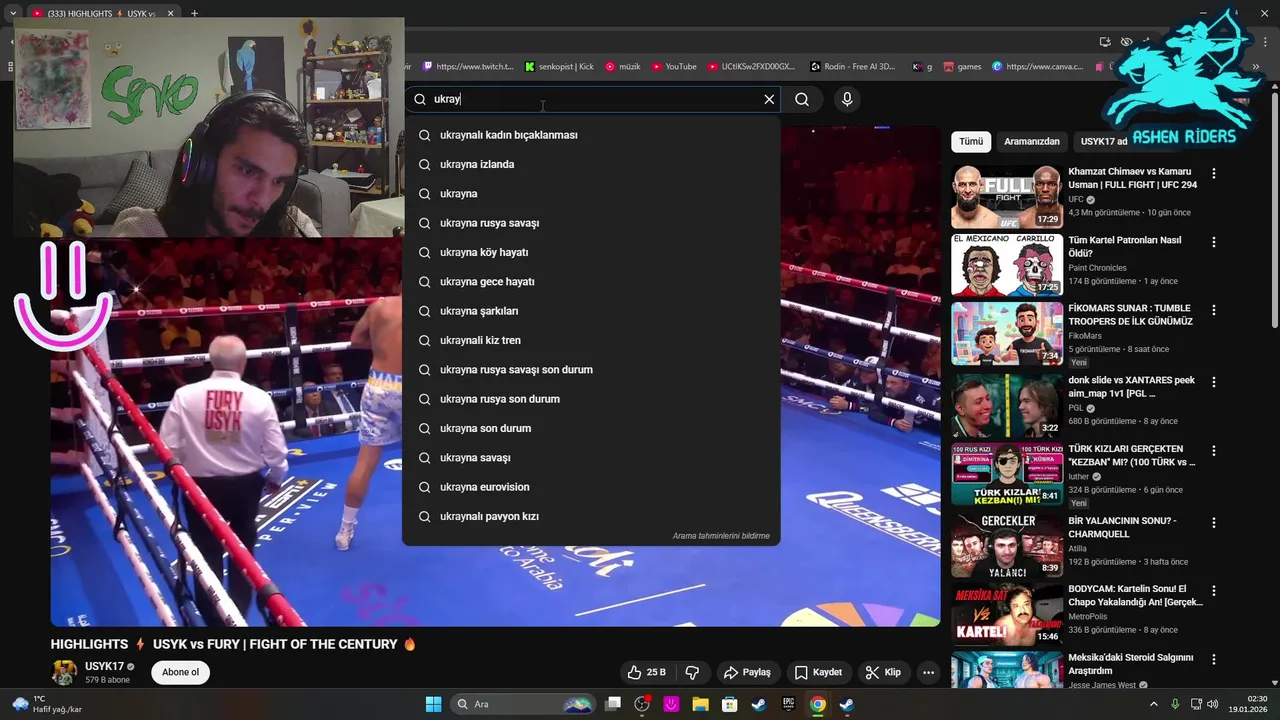Select suggestion 'ukrayna rusya savaşı'
The width and height of the screenshot is (1280, 720).
click(x=591, y=223)
